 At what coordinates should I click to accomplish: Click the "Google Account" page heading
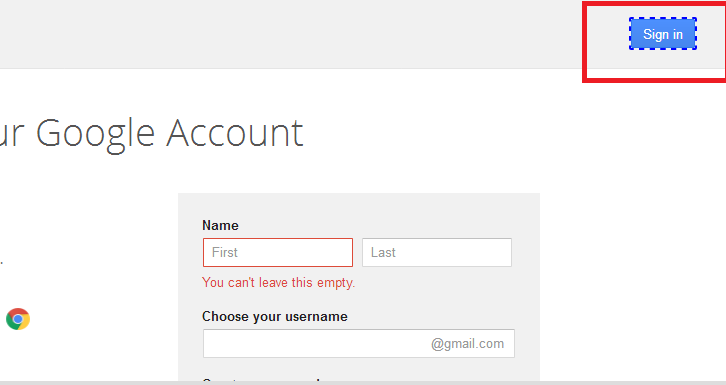click(x=151, y=133)
